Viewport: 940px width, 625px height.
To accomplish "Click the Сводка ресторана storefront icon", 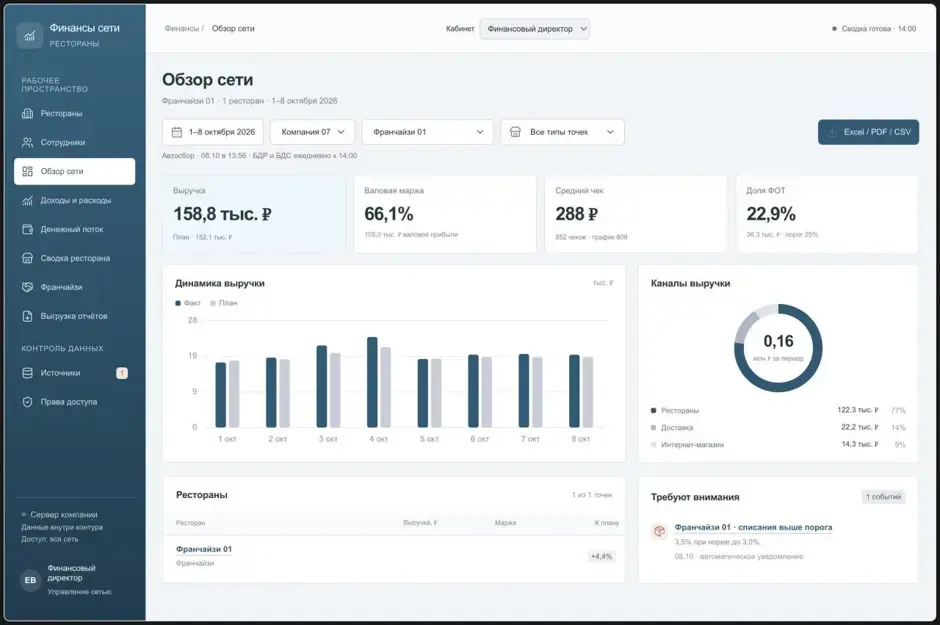I will pos(28,258).
